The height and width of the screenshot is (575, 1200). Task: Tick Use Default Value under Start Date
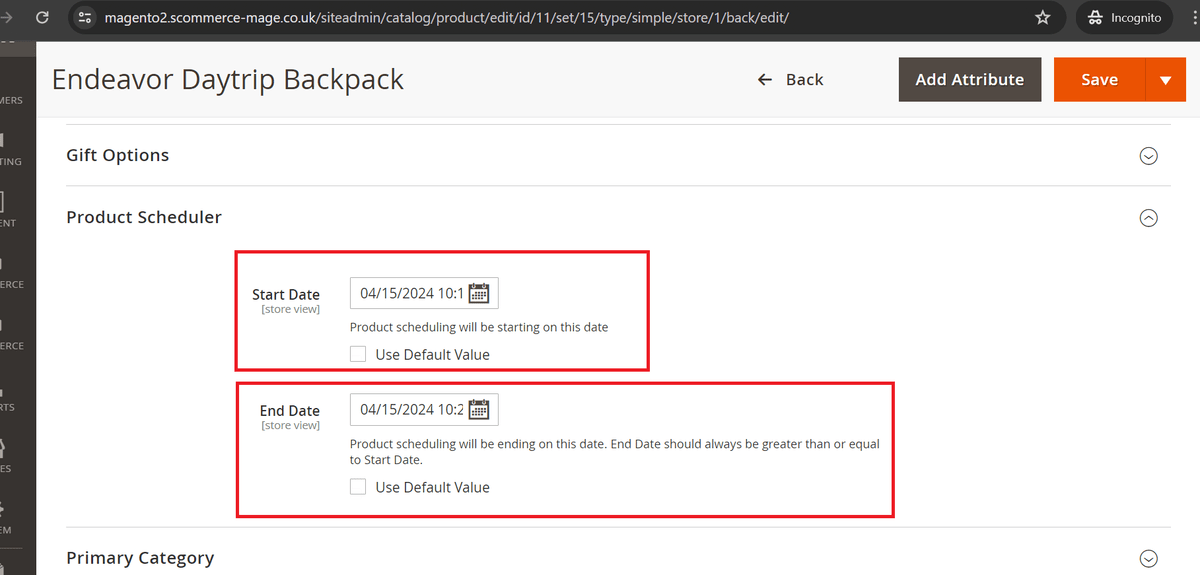(358, 354)
